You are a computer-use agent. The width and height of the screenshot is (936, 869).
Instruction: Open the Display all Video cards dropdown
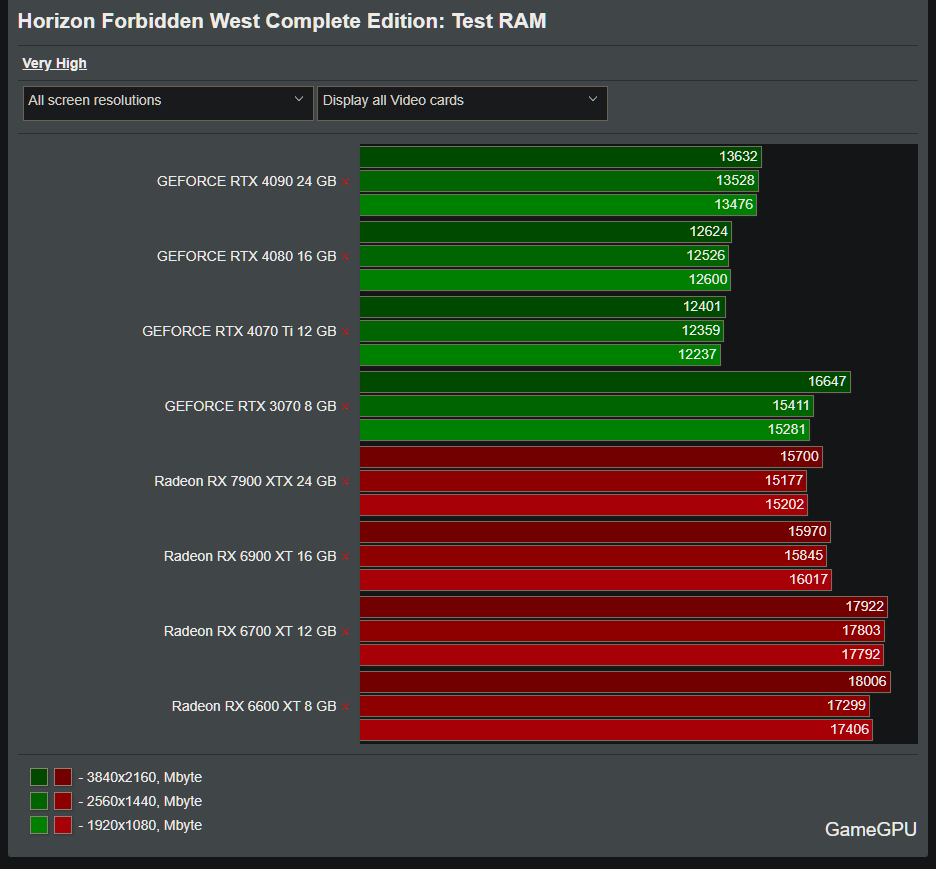[x=462, y=103]
